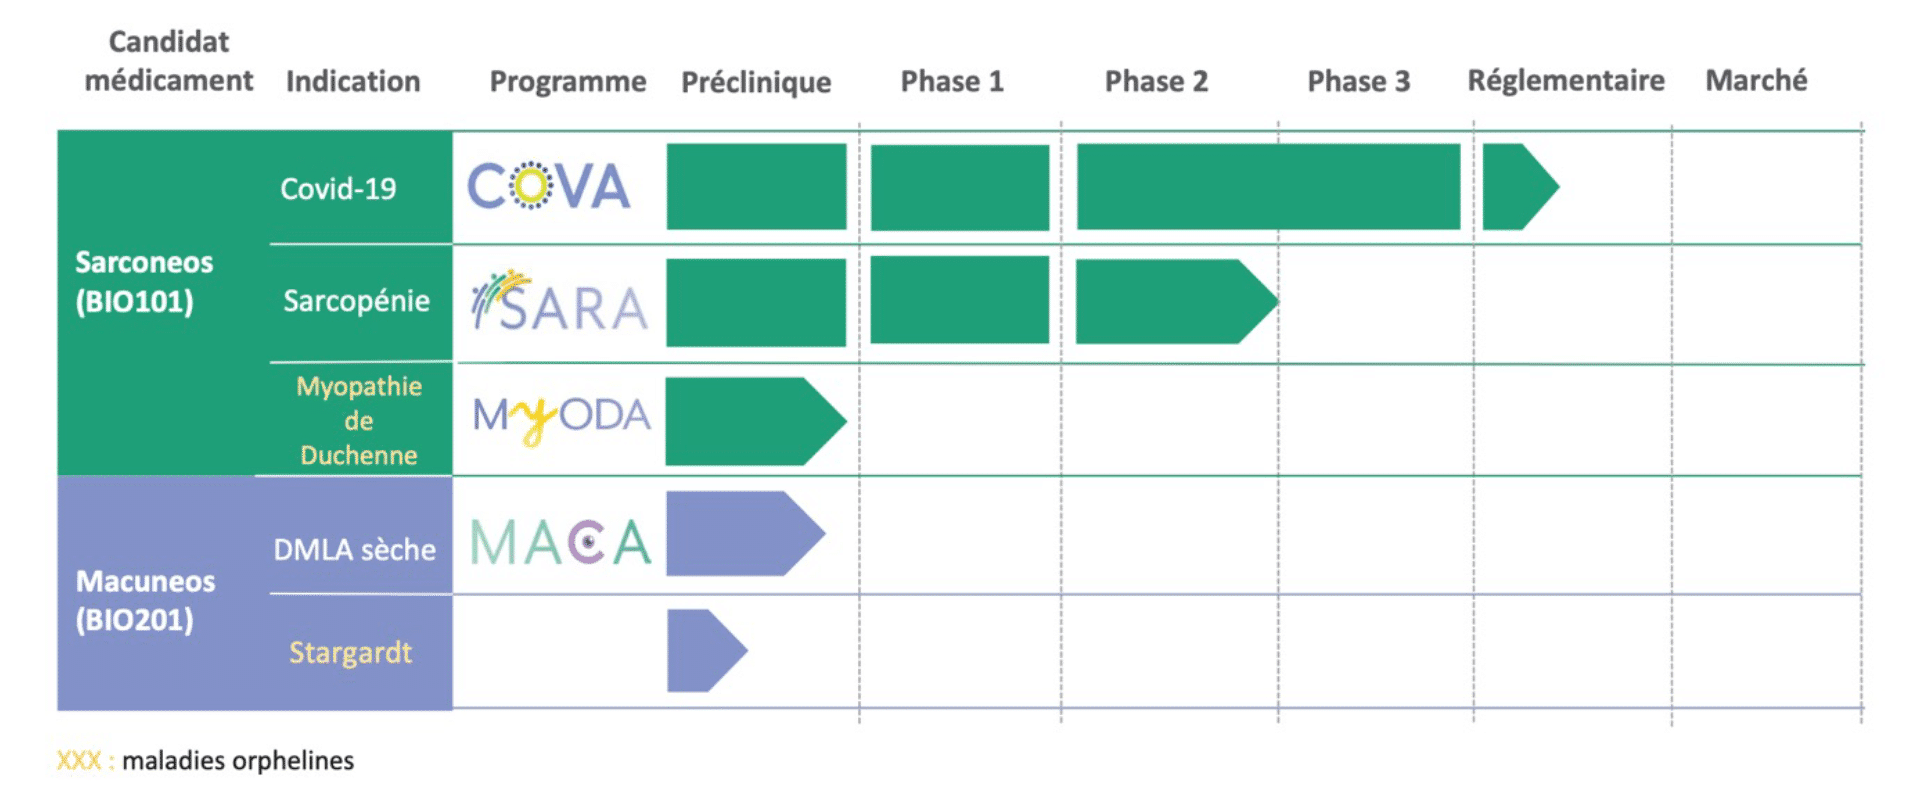Select the MYODA preclinical arrow bar
The width and height of the screenshot is (1920, 799).
pyautogui.click(x=755, y=421)
